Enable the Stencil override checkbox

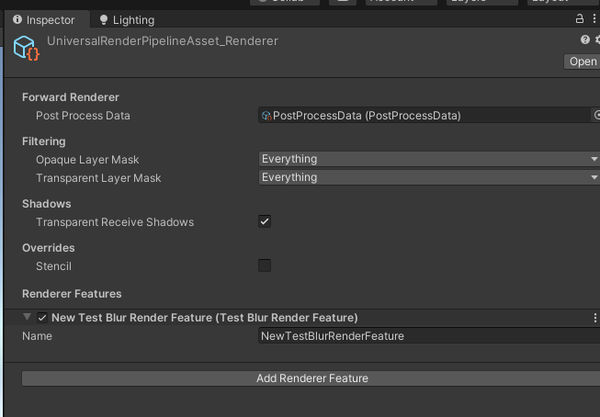265,266
